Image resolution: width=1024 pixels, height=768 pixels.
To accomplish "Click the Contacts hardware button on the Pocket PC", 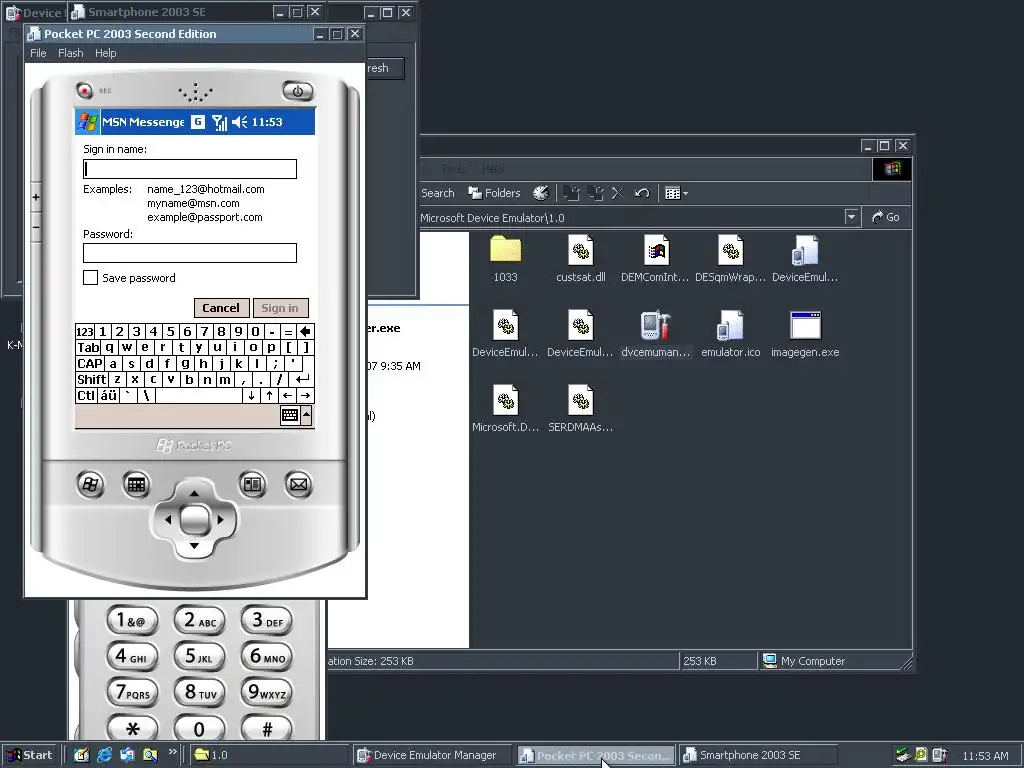I will click(x=252, y=485).
